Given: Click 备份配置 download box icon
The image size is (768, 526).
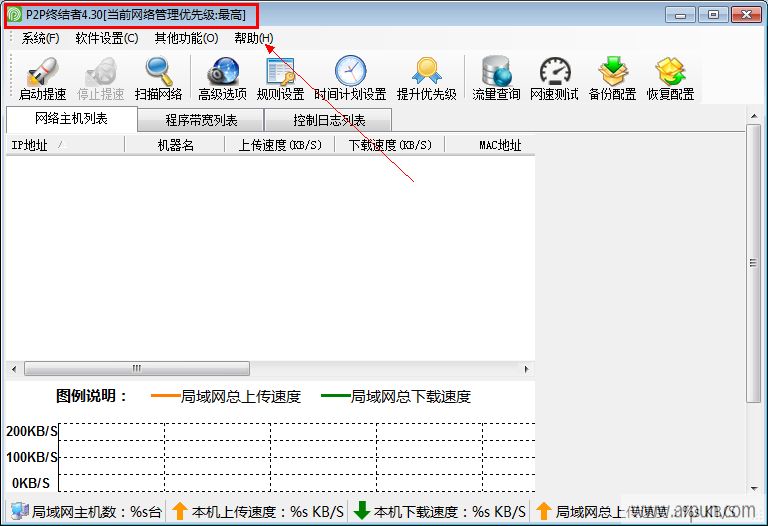Looking at the screenshot, I should tap(613, 71).
